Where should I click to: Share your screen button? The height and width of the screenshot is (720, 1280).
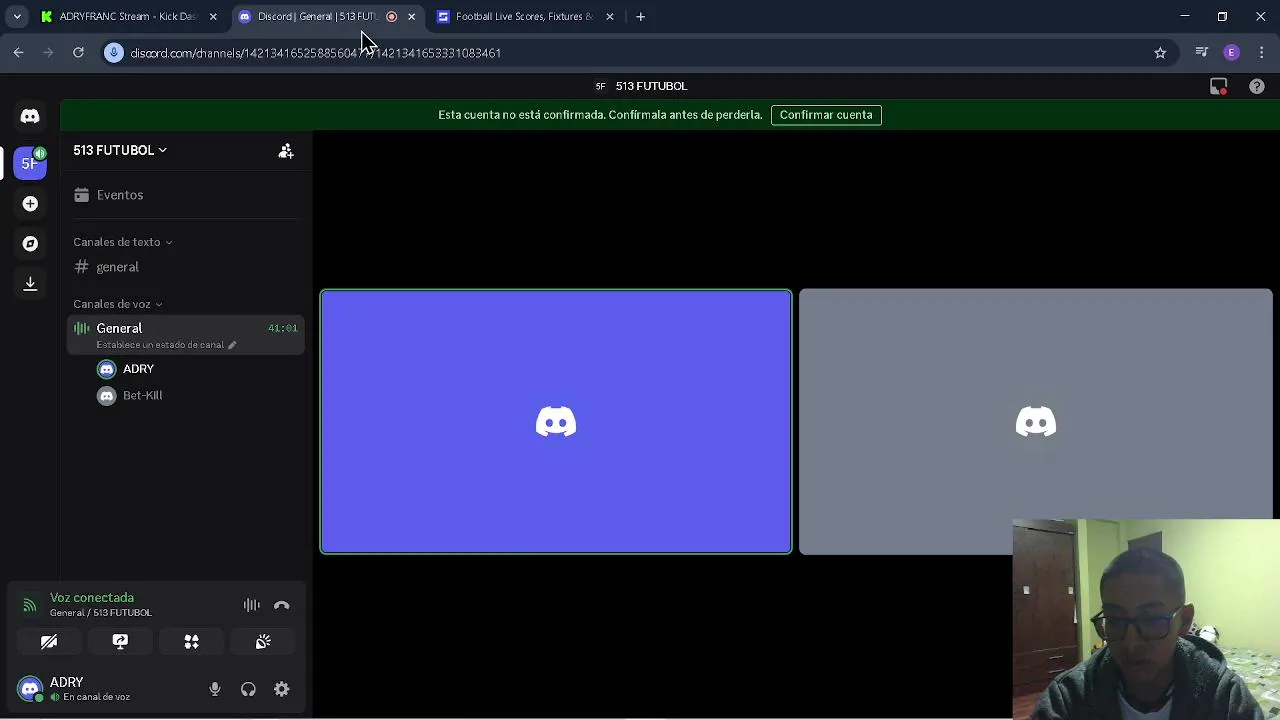point(120,642)
